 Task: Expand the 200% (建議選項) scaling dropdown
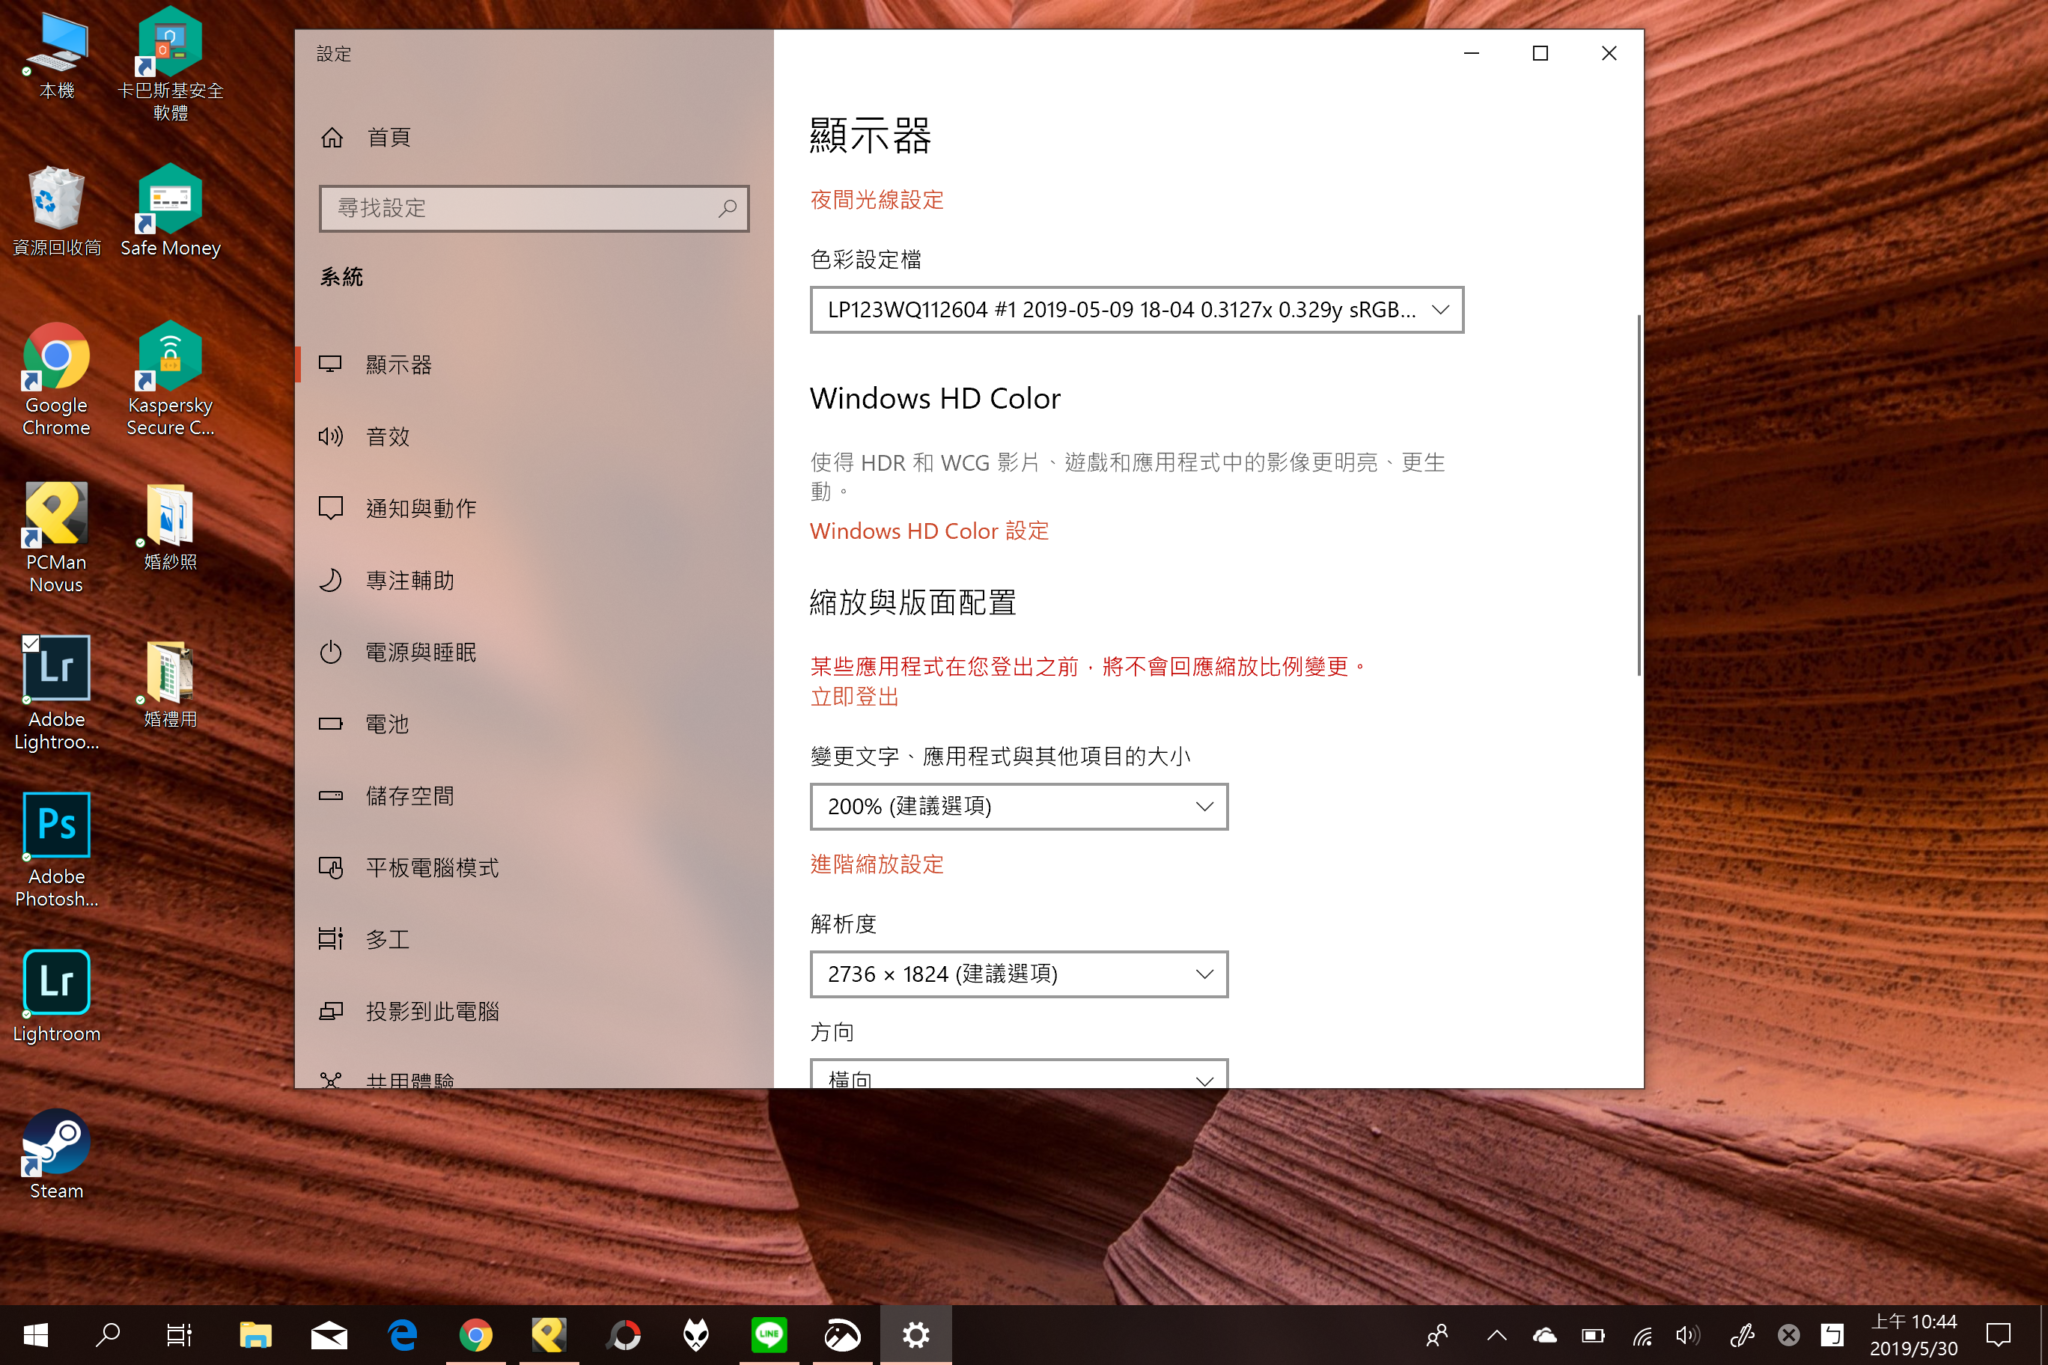(x=1019, y=806)
